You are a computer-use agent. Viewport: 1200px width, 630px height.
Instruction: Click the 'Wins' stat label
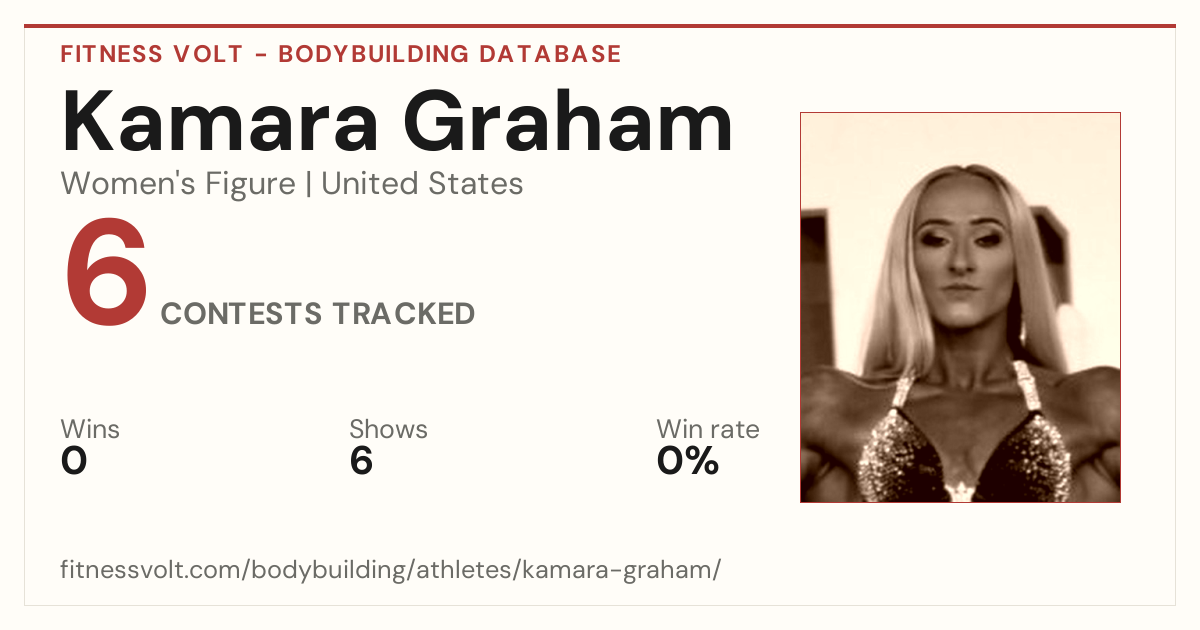point(90,430)
